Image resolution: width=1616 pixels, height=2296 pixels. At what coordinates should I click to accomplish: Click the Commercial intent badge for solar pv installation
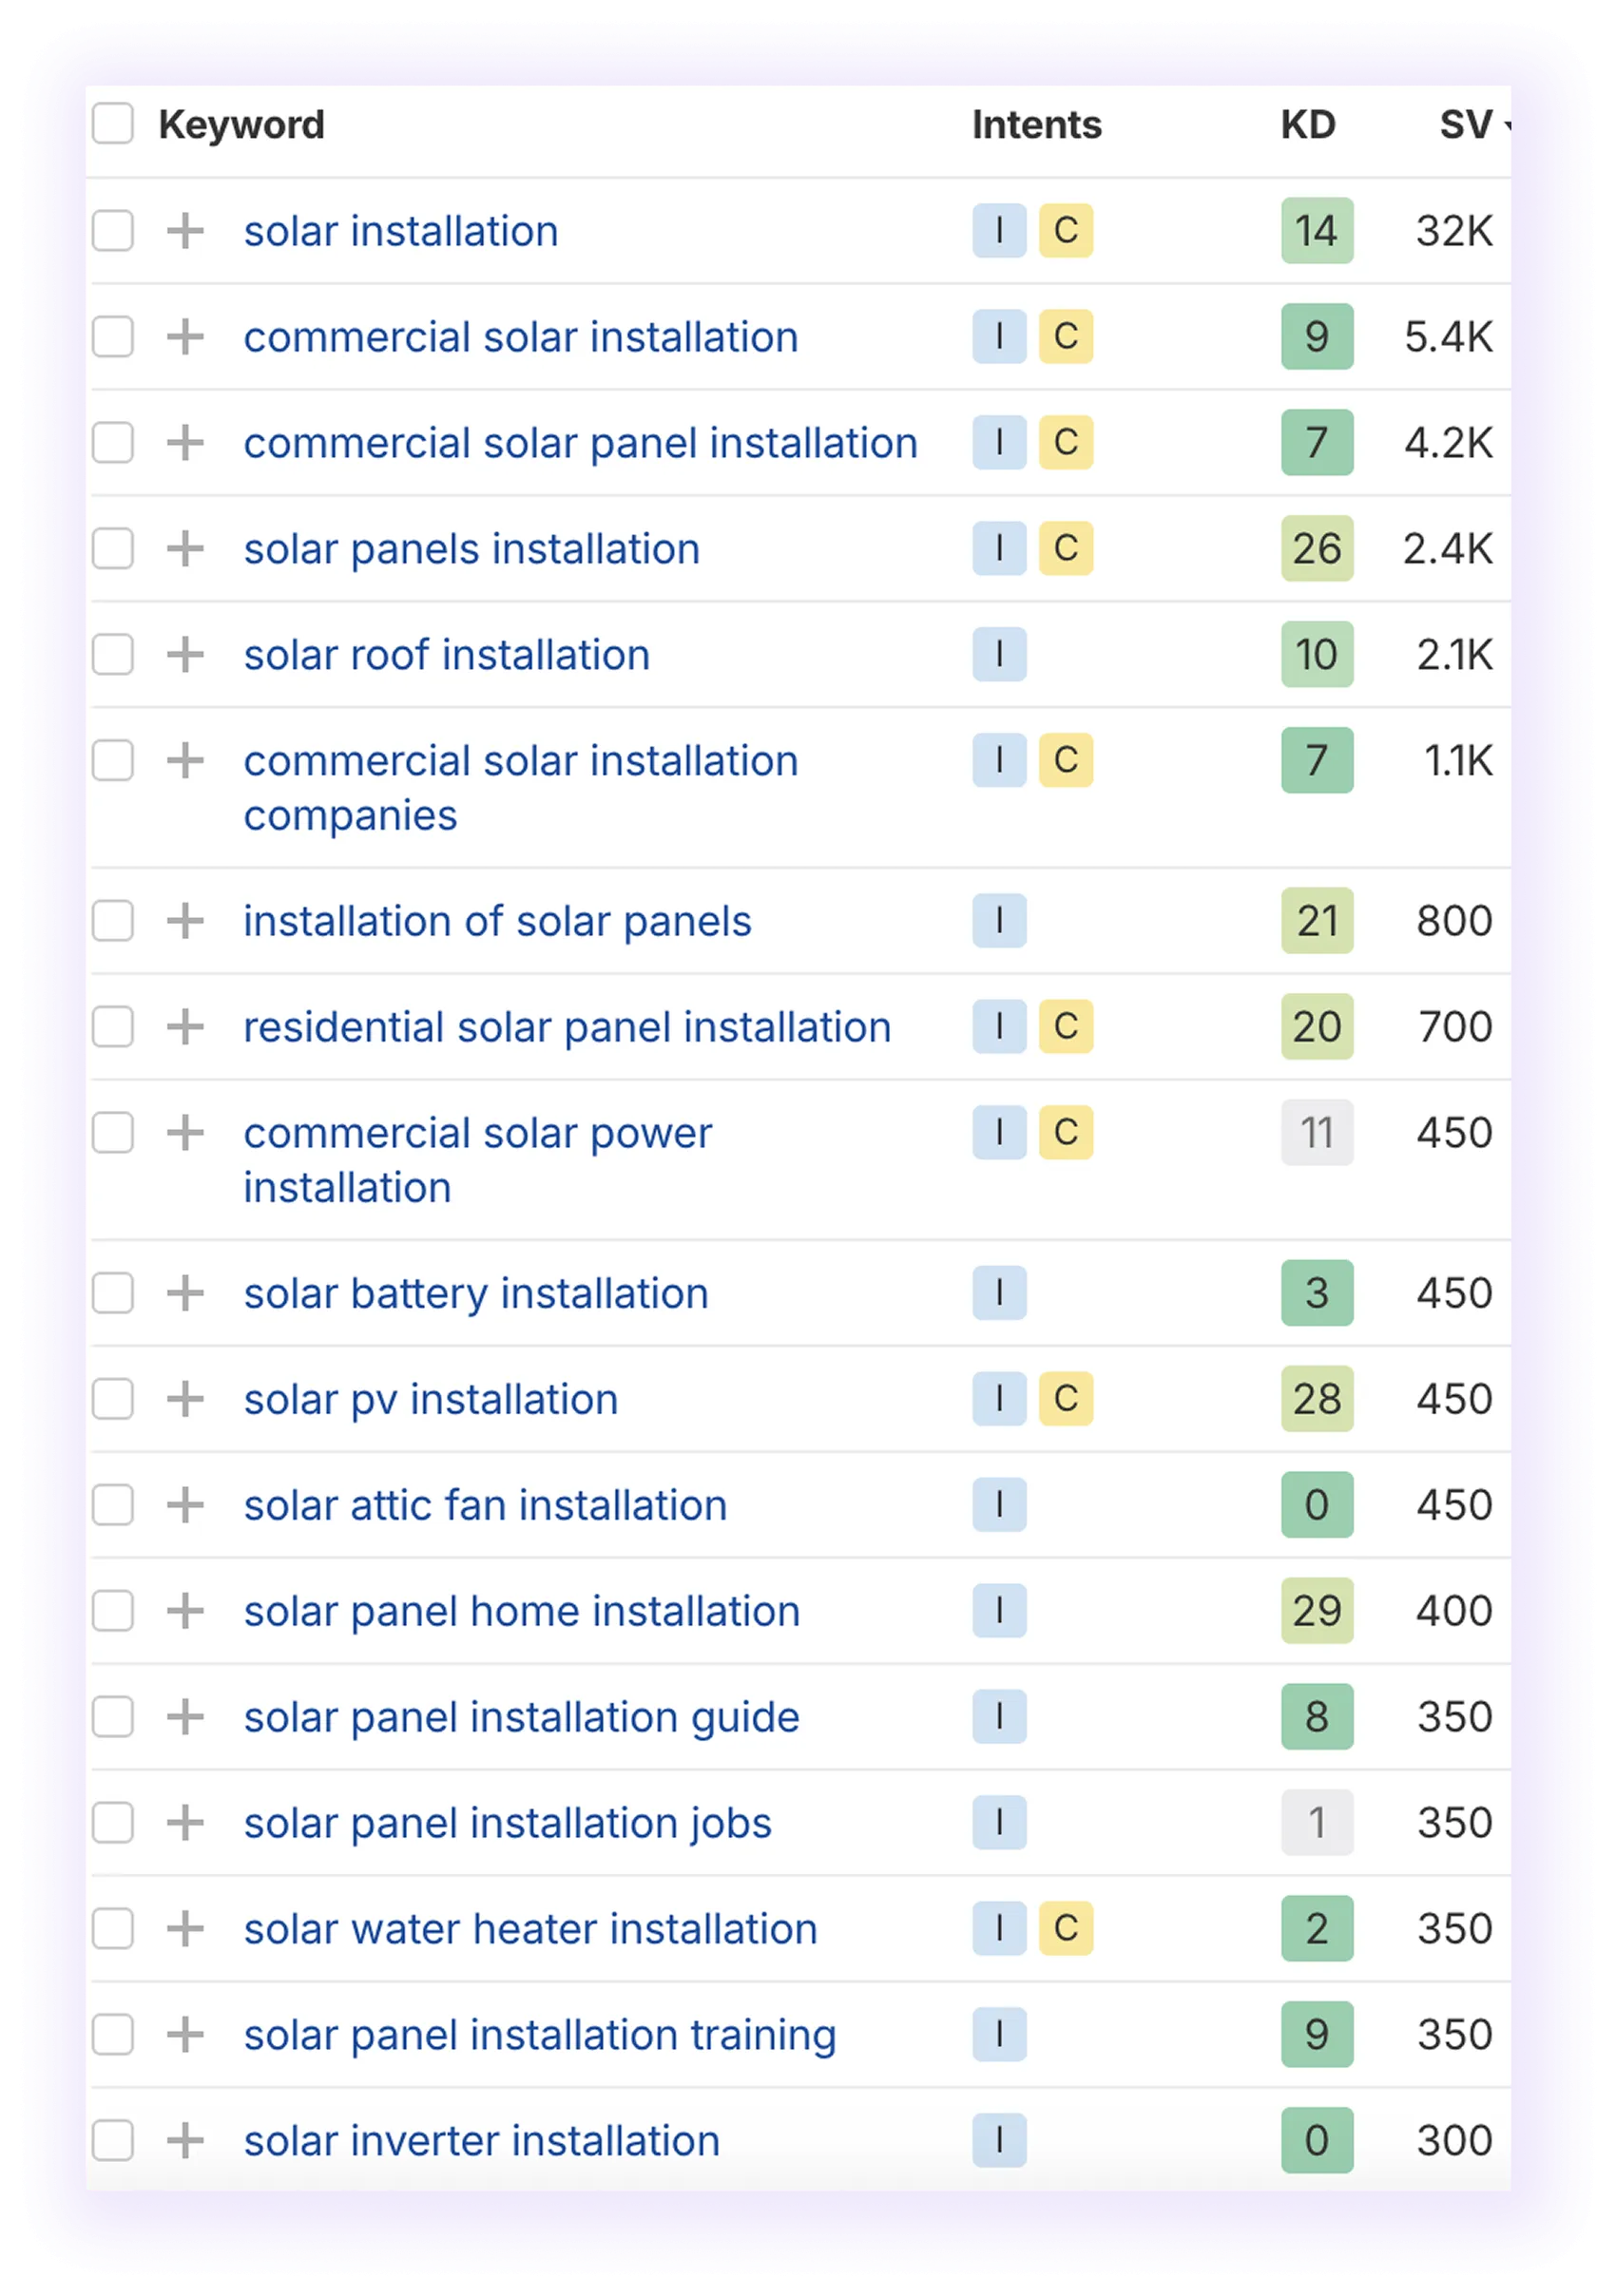1066,1399
